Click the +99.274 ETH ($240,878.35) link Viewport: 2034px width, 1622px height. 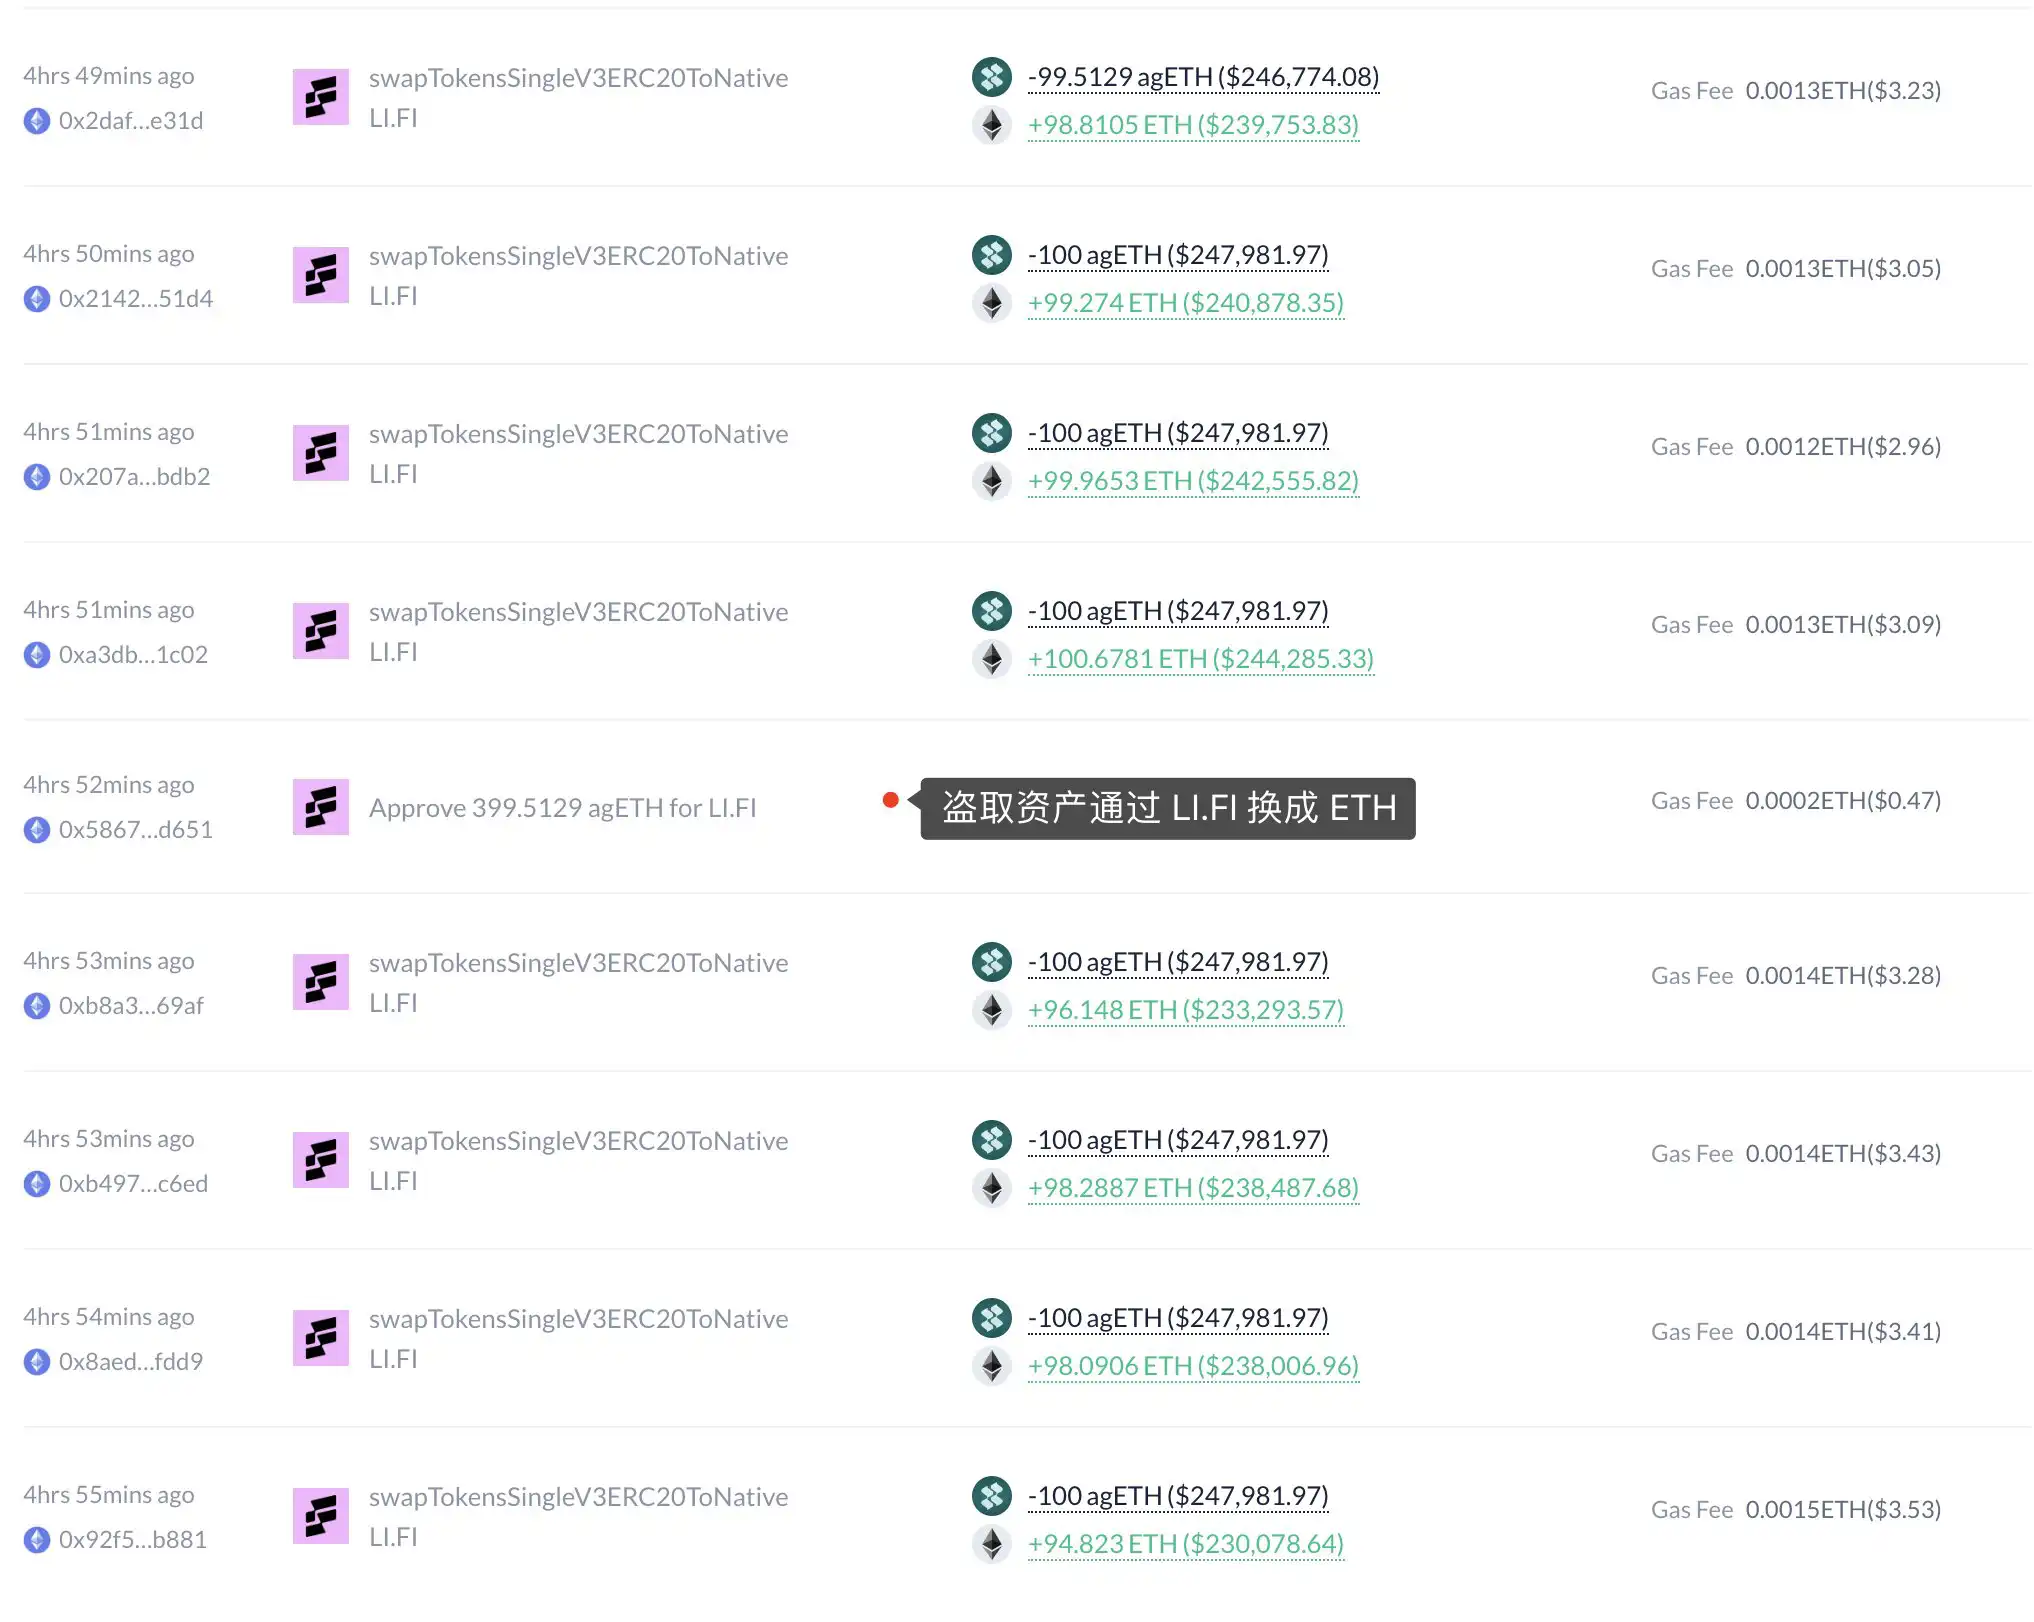click(x=1185, y=303)
